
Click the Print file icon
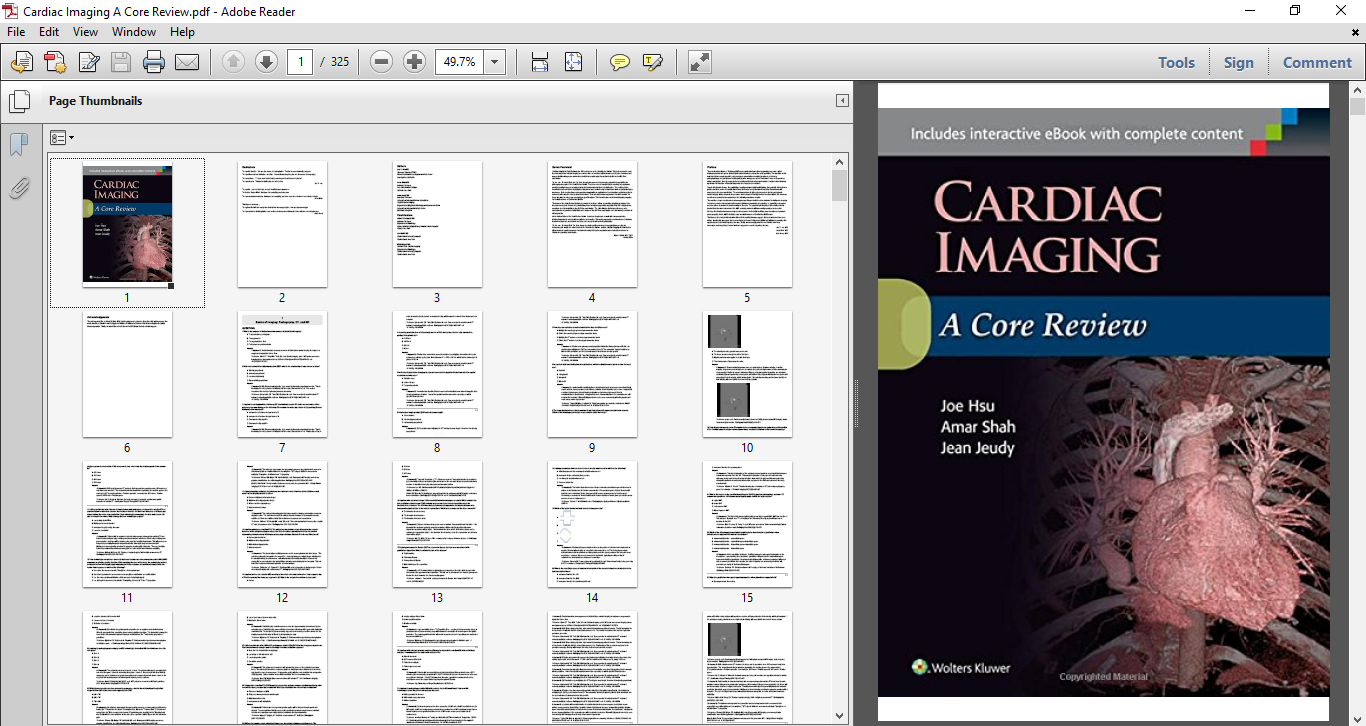tap(153, 62)
